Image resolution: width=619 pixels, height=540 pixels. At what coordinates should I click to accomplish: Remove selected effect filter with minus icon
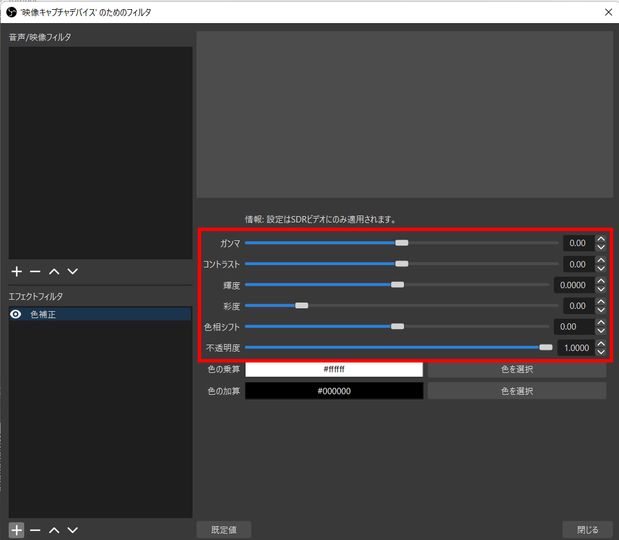(x=35, y=529)
